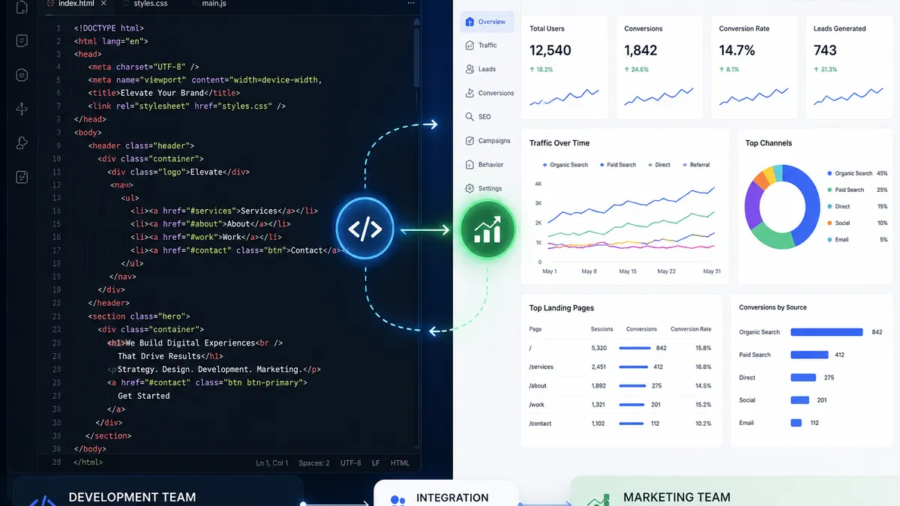The width and height of the screenshot is (900, 506).
Task: Click the Social 201 bar
Action: pyautogui.click(x=800, y=400)
